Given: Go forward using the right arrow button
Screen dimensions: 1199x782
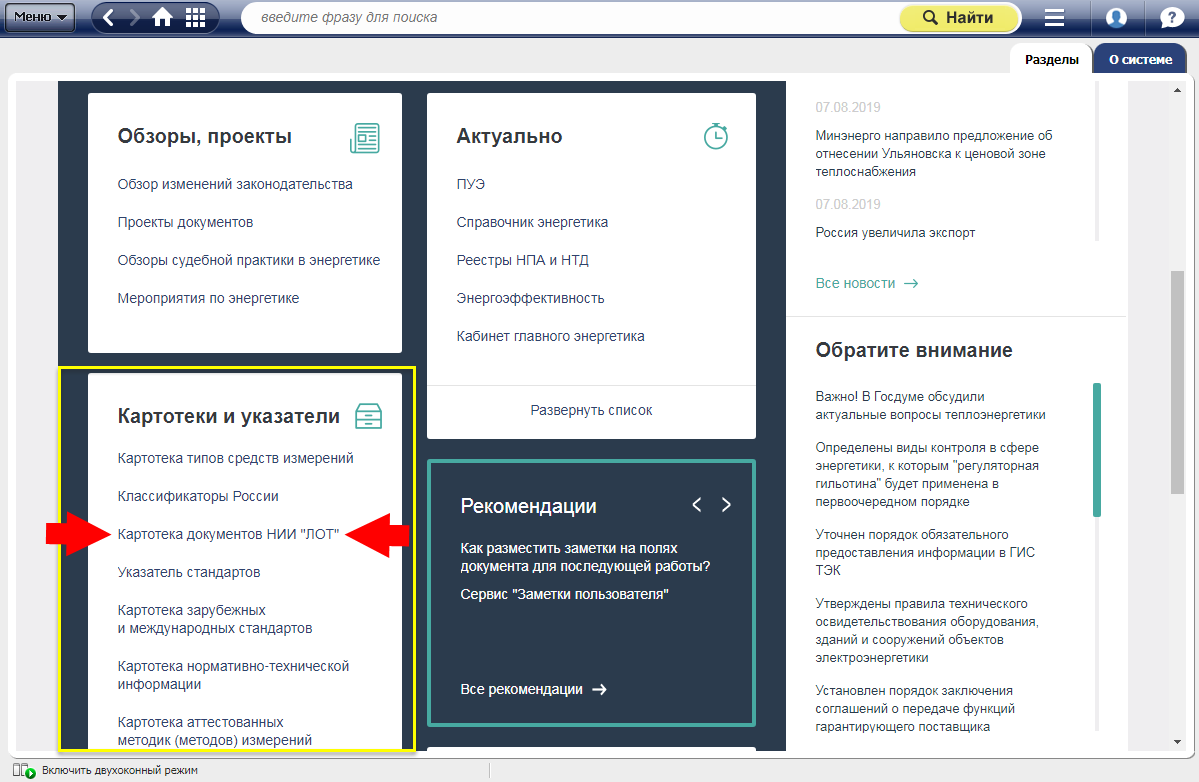Looking at the screenshot, I should pos(134,18).
